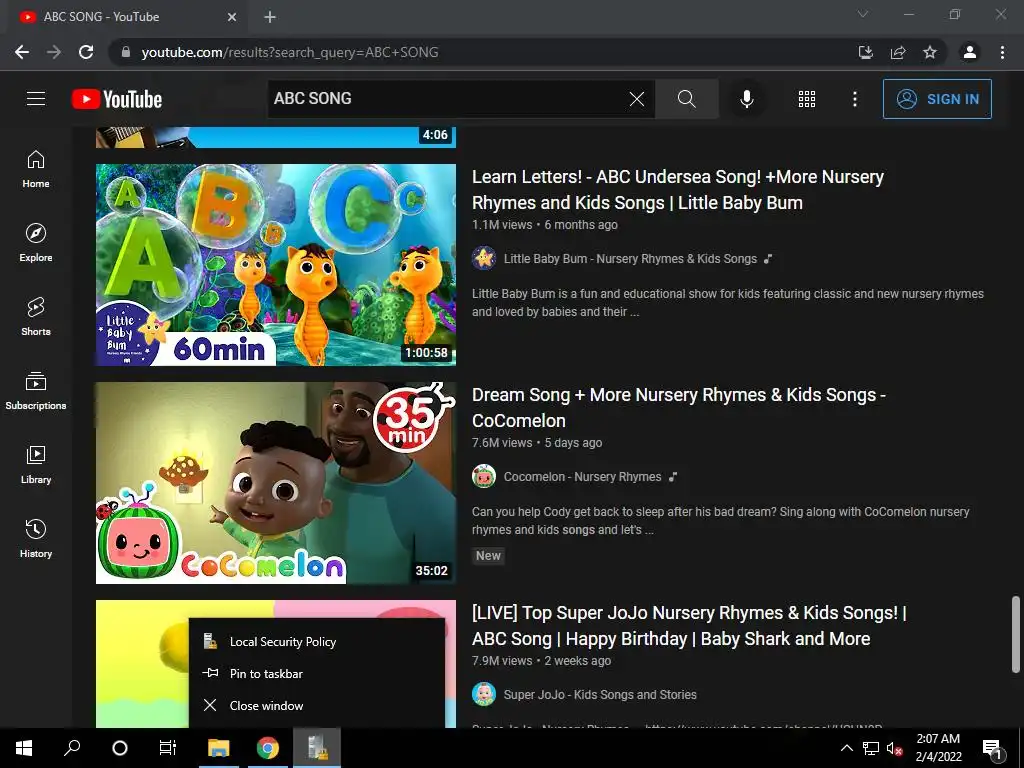Viewport: 1024px width, 768px height.
Task: Open Cocomelon channel avatar
Action: point(484,477)
